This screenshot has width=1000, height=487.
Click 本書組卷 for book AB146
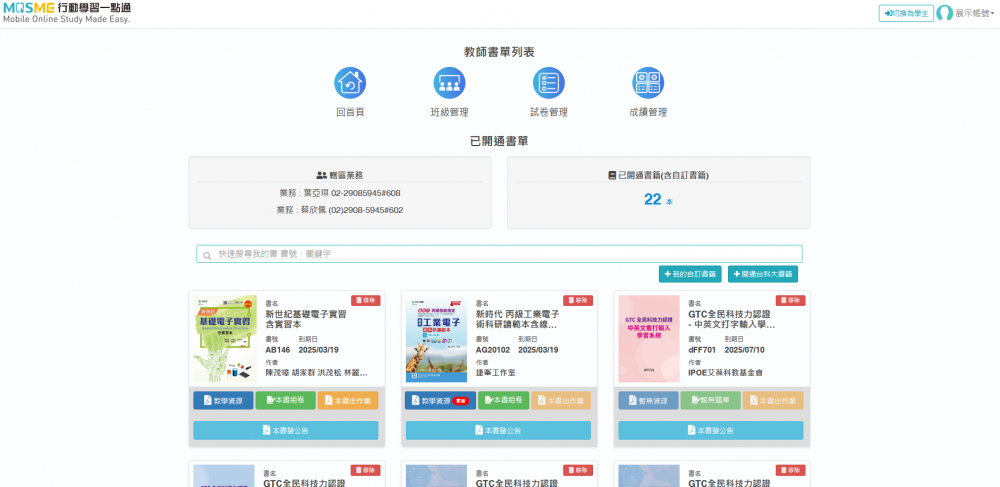pos(285,400)
